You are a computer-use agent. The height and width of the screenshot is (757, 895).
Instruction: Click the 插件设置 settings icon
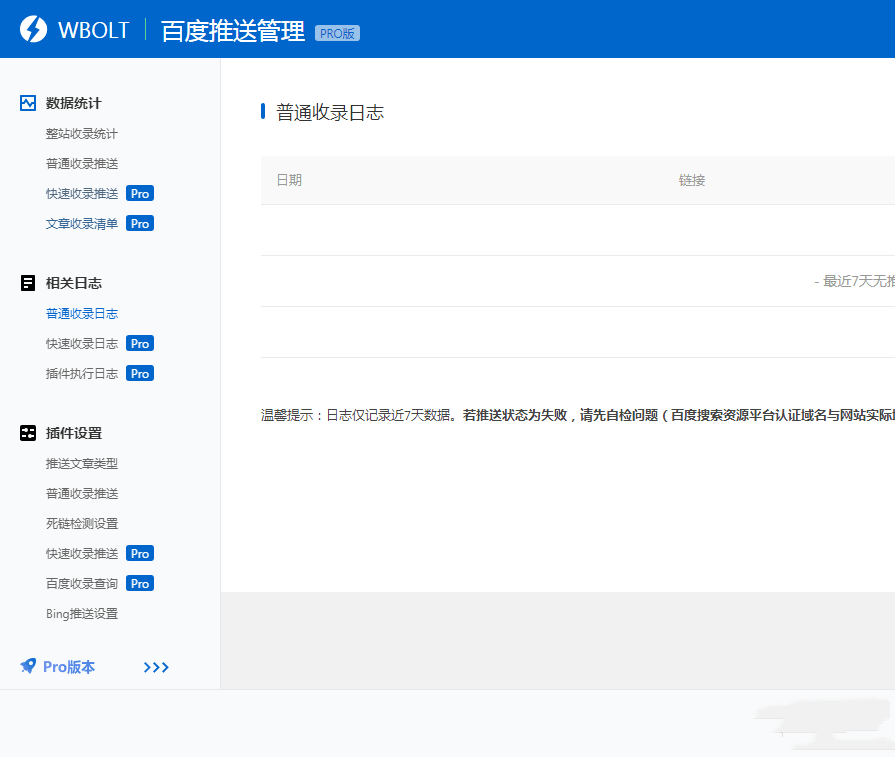point(28,433)
